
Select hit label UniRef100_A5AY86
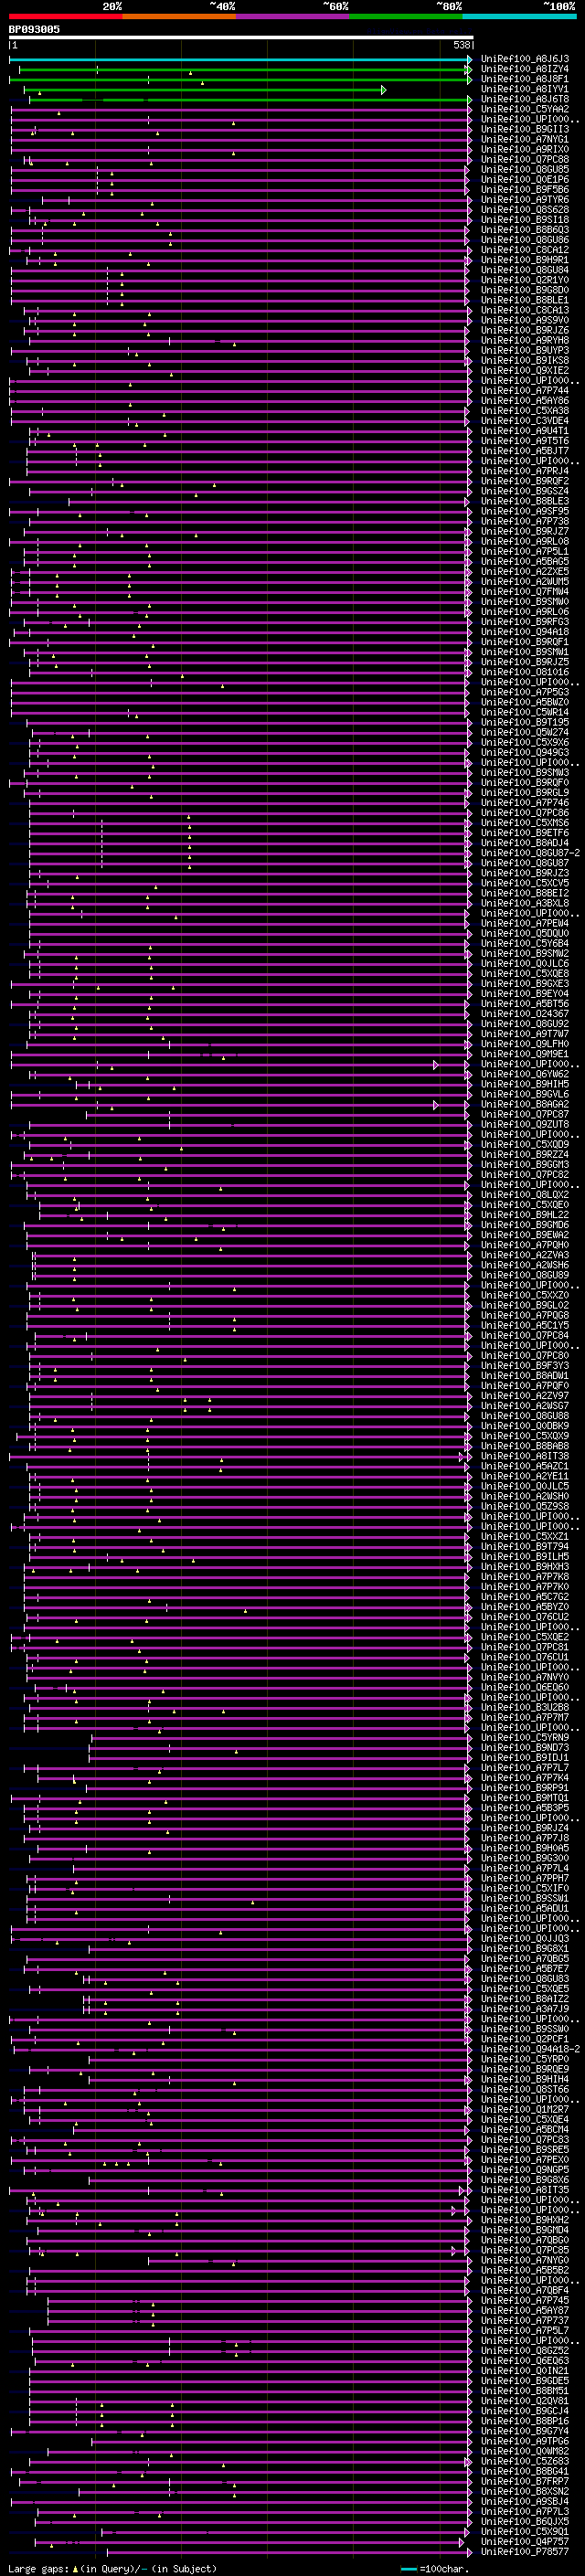coord(525,400)
